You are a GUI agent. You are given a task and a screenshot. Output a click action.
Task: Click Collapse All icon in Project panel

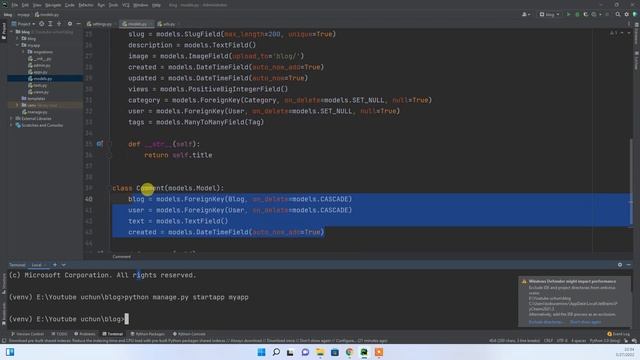[x=59, y=24]
